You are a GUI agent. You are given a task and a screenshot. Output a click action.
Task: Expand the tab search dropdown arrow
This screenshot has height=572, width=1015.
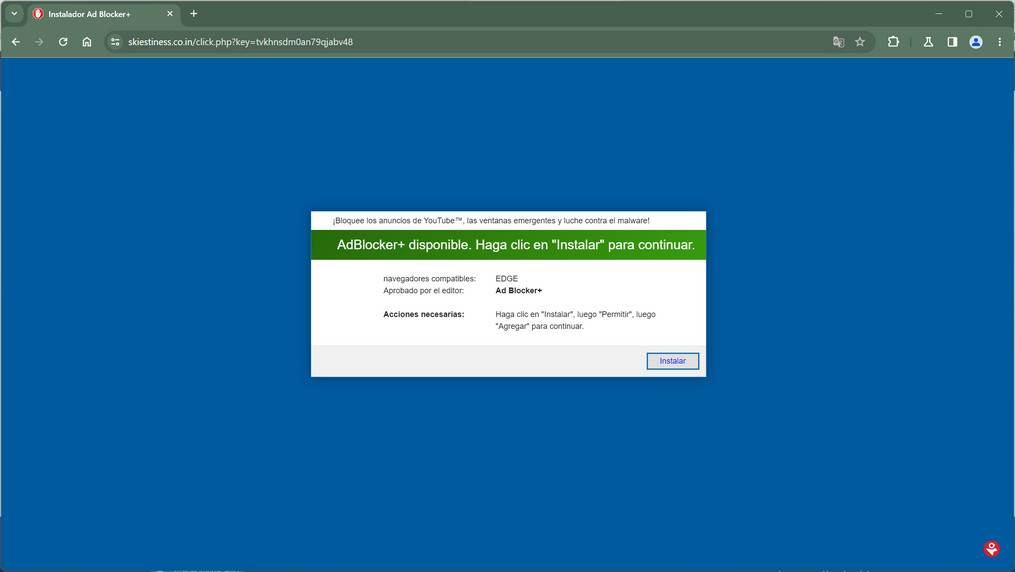click(14, 14)
